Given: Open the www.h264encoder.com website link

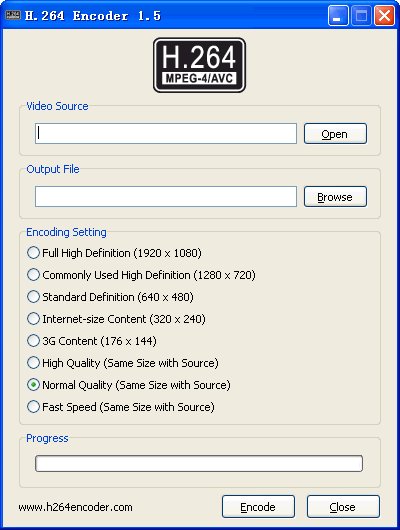Looking at the screenshot, I should tap(75, 507).
